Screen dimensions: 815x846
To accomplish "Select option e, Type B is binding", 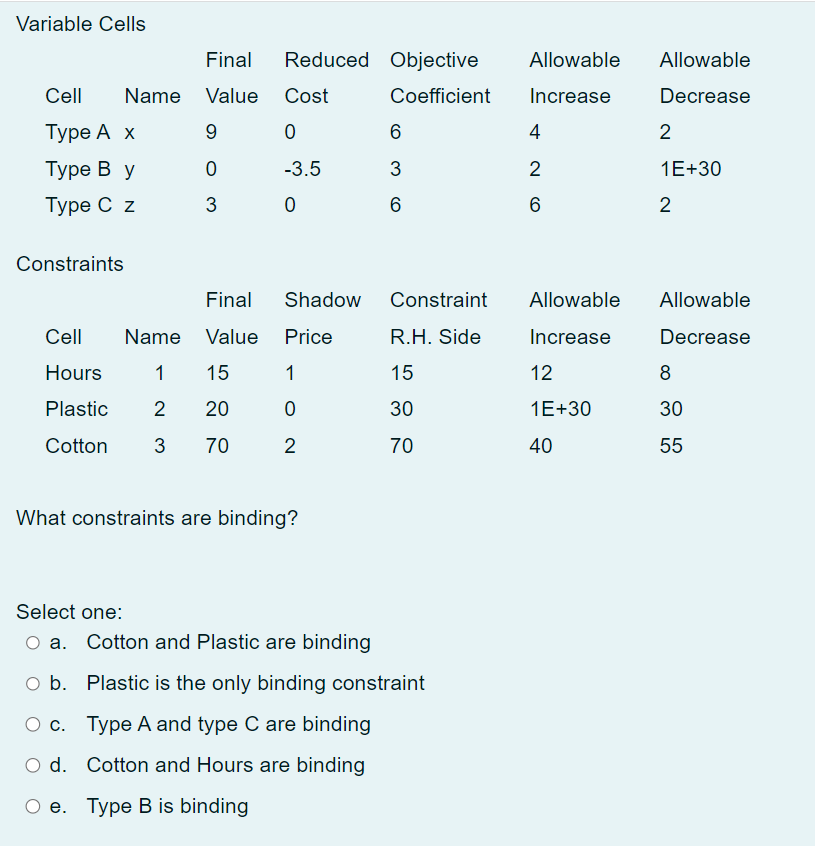I will [x=167, y=806].
